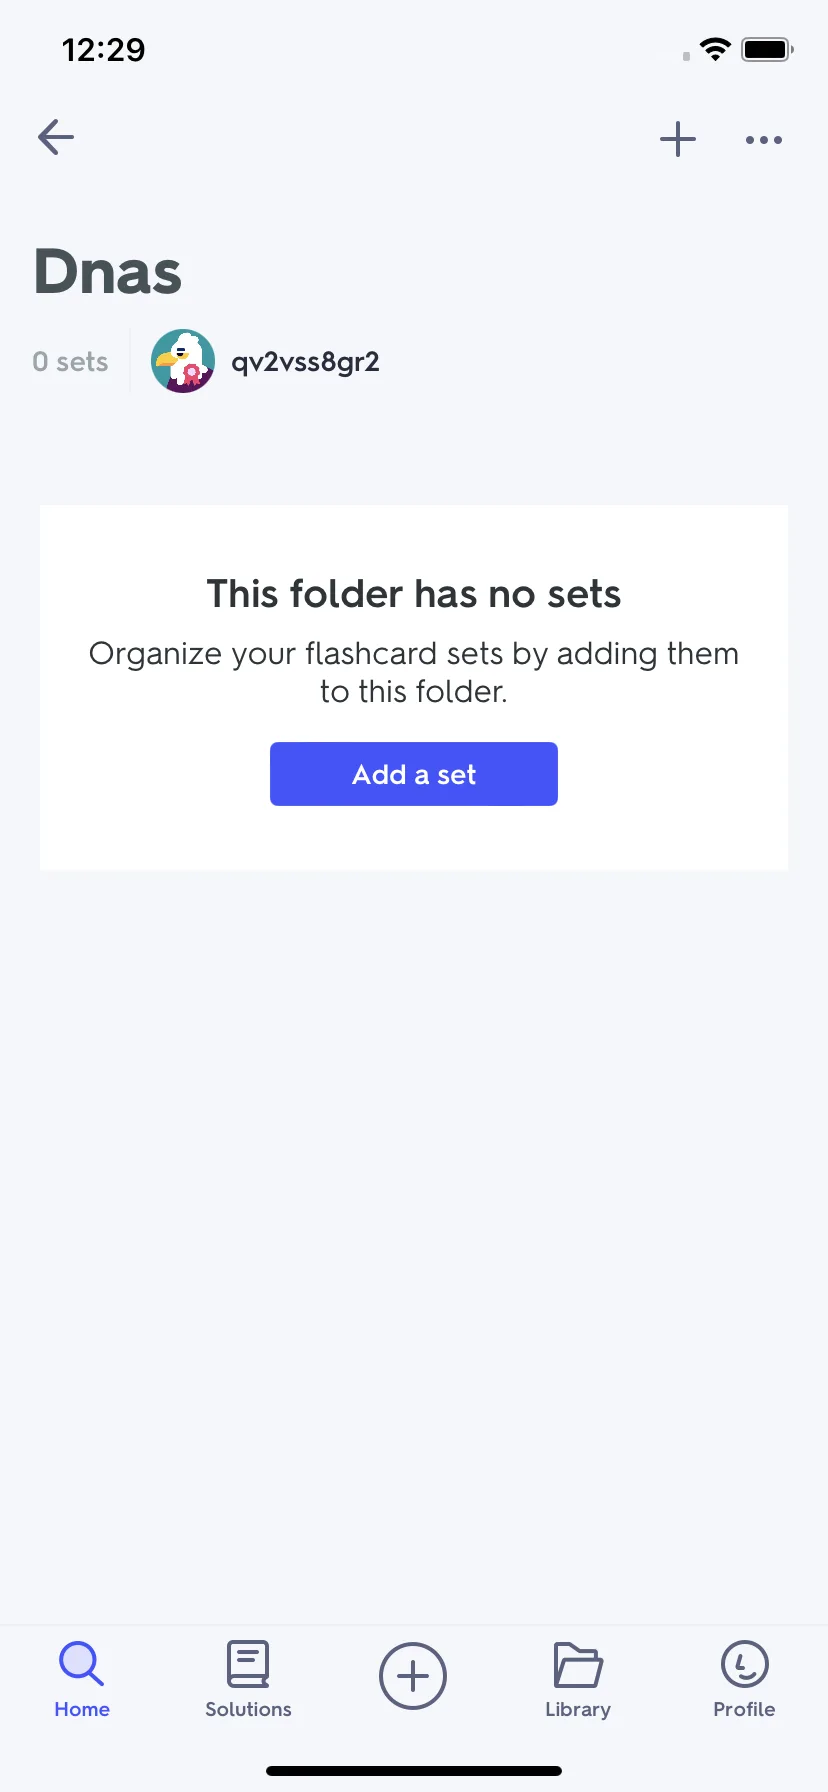Tap the This folder has no sets heading

(414, 594)
